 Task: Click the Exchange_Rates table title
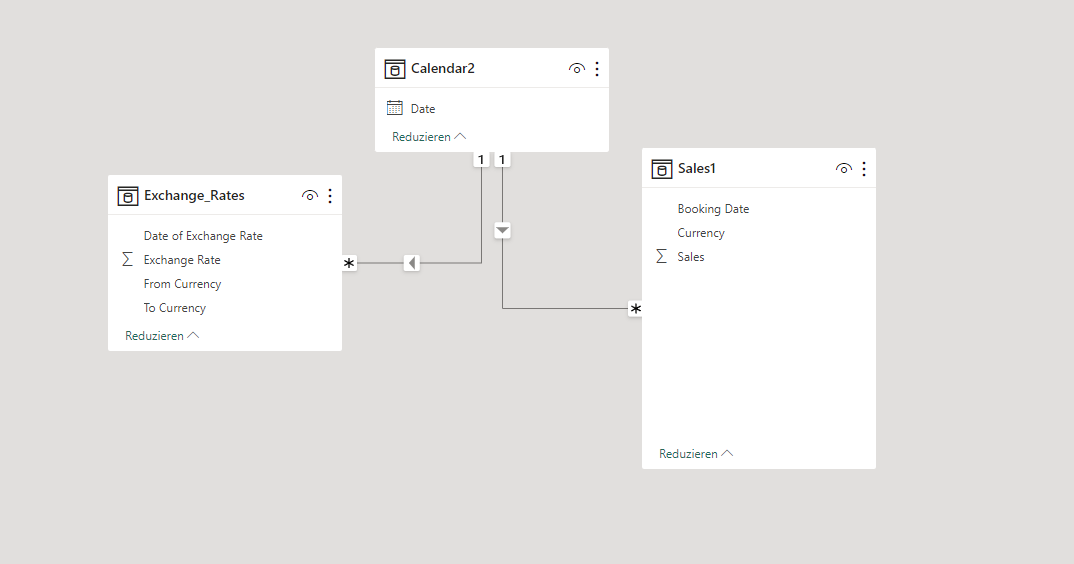click(194, 195)
